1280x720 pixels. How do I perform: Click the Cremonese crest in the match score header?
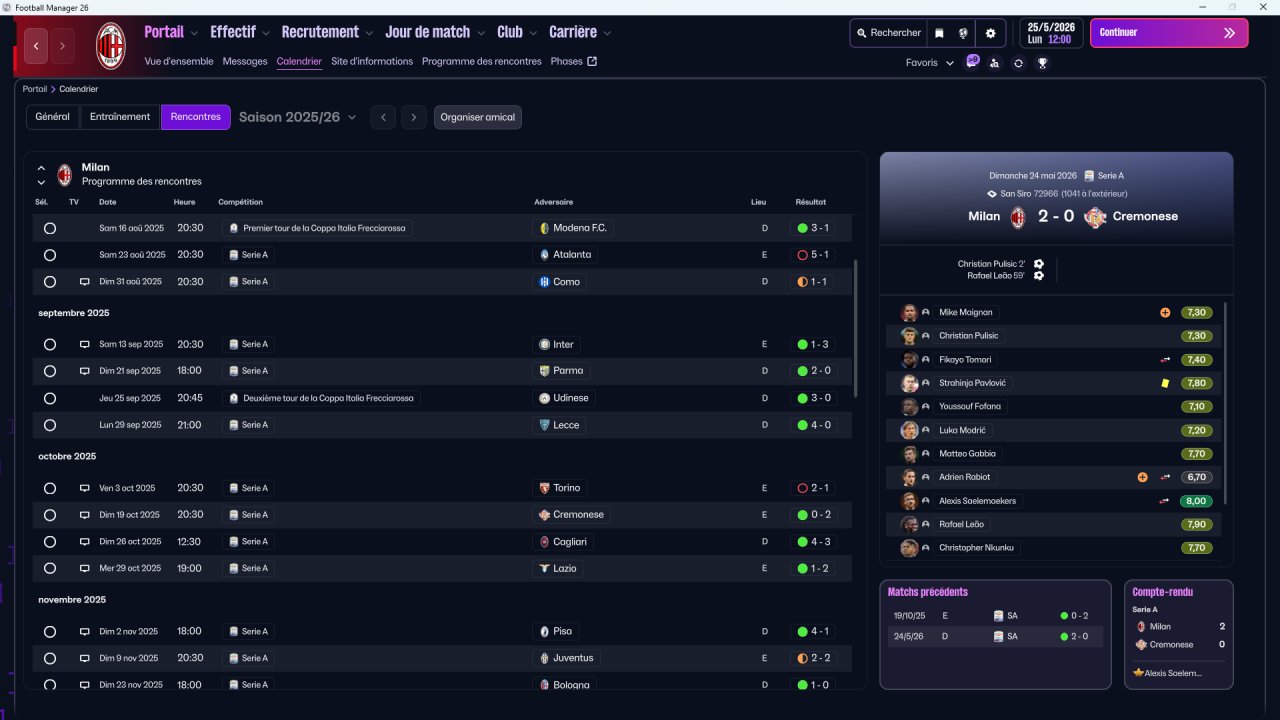pos(1096,217)
